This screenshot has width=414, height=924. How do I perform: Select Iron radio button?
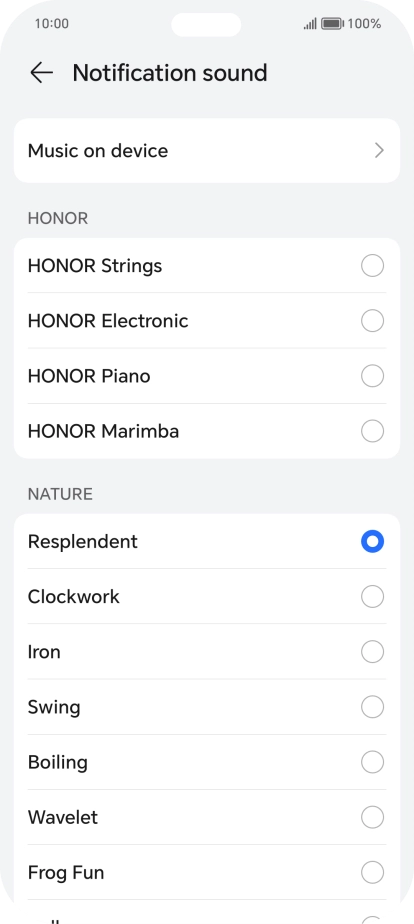(372, 652)
